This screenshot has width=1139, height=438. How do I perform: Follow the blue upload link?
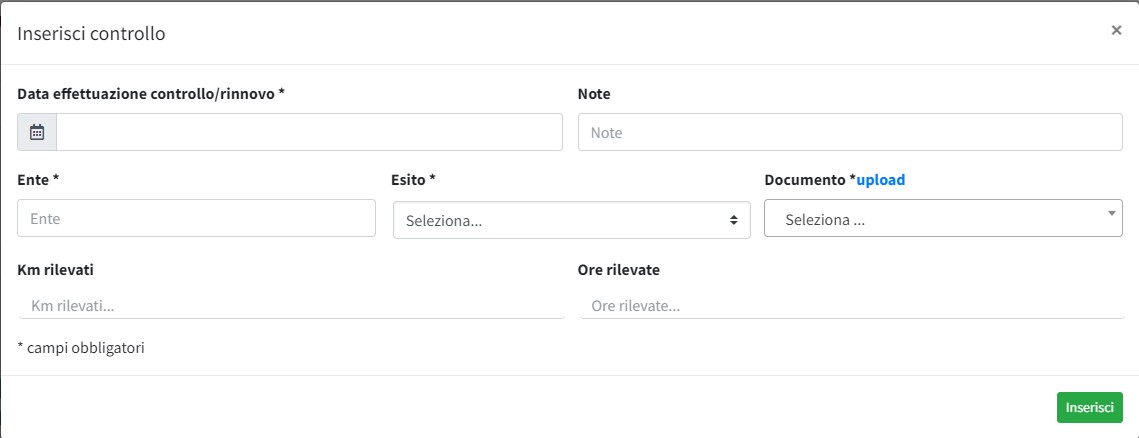coord(881,180)
